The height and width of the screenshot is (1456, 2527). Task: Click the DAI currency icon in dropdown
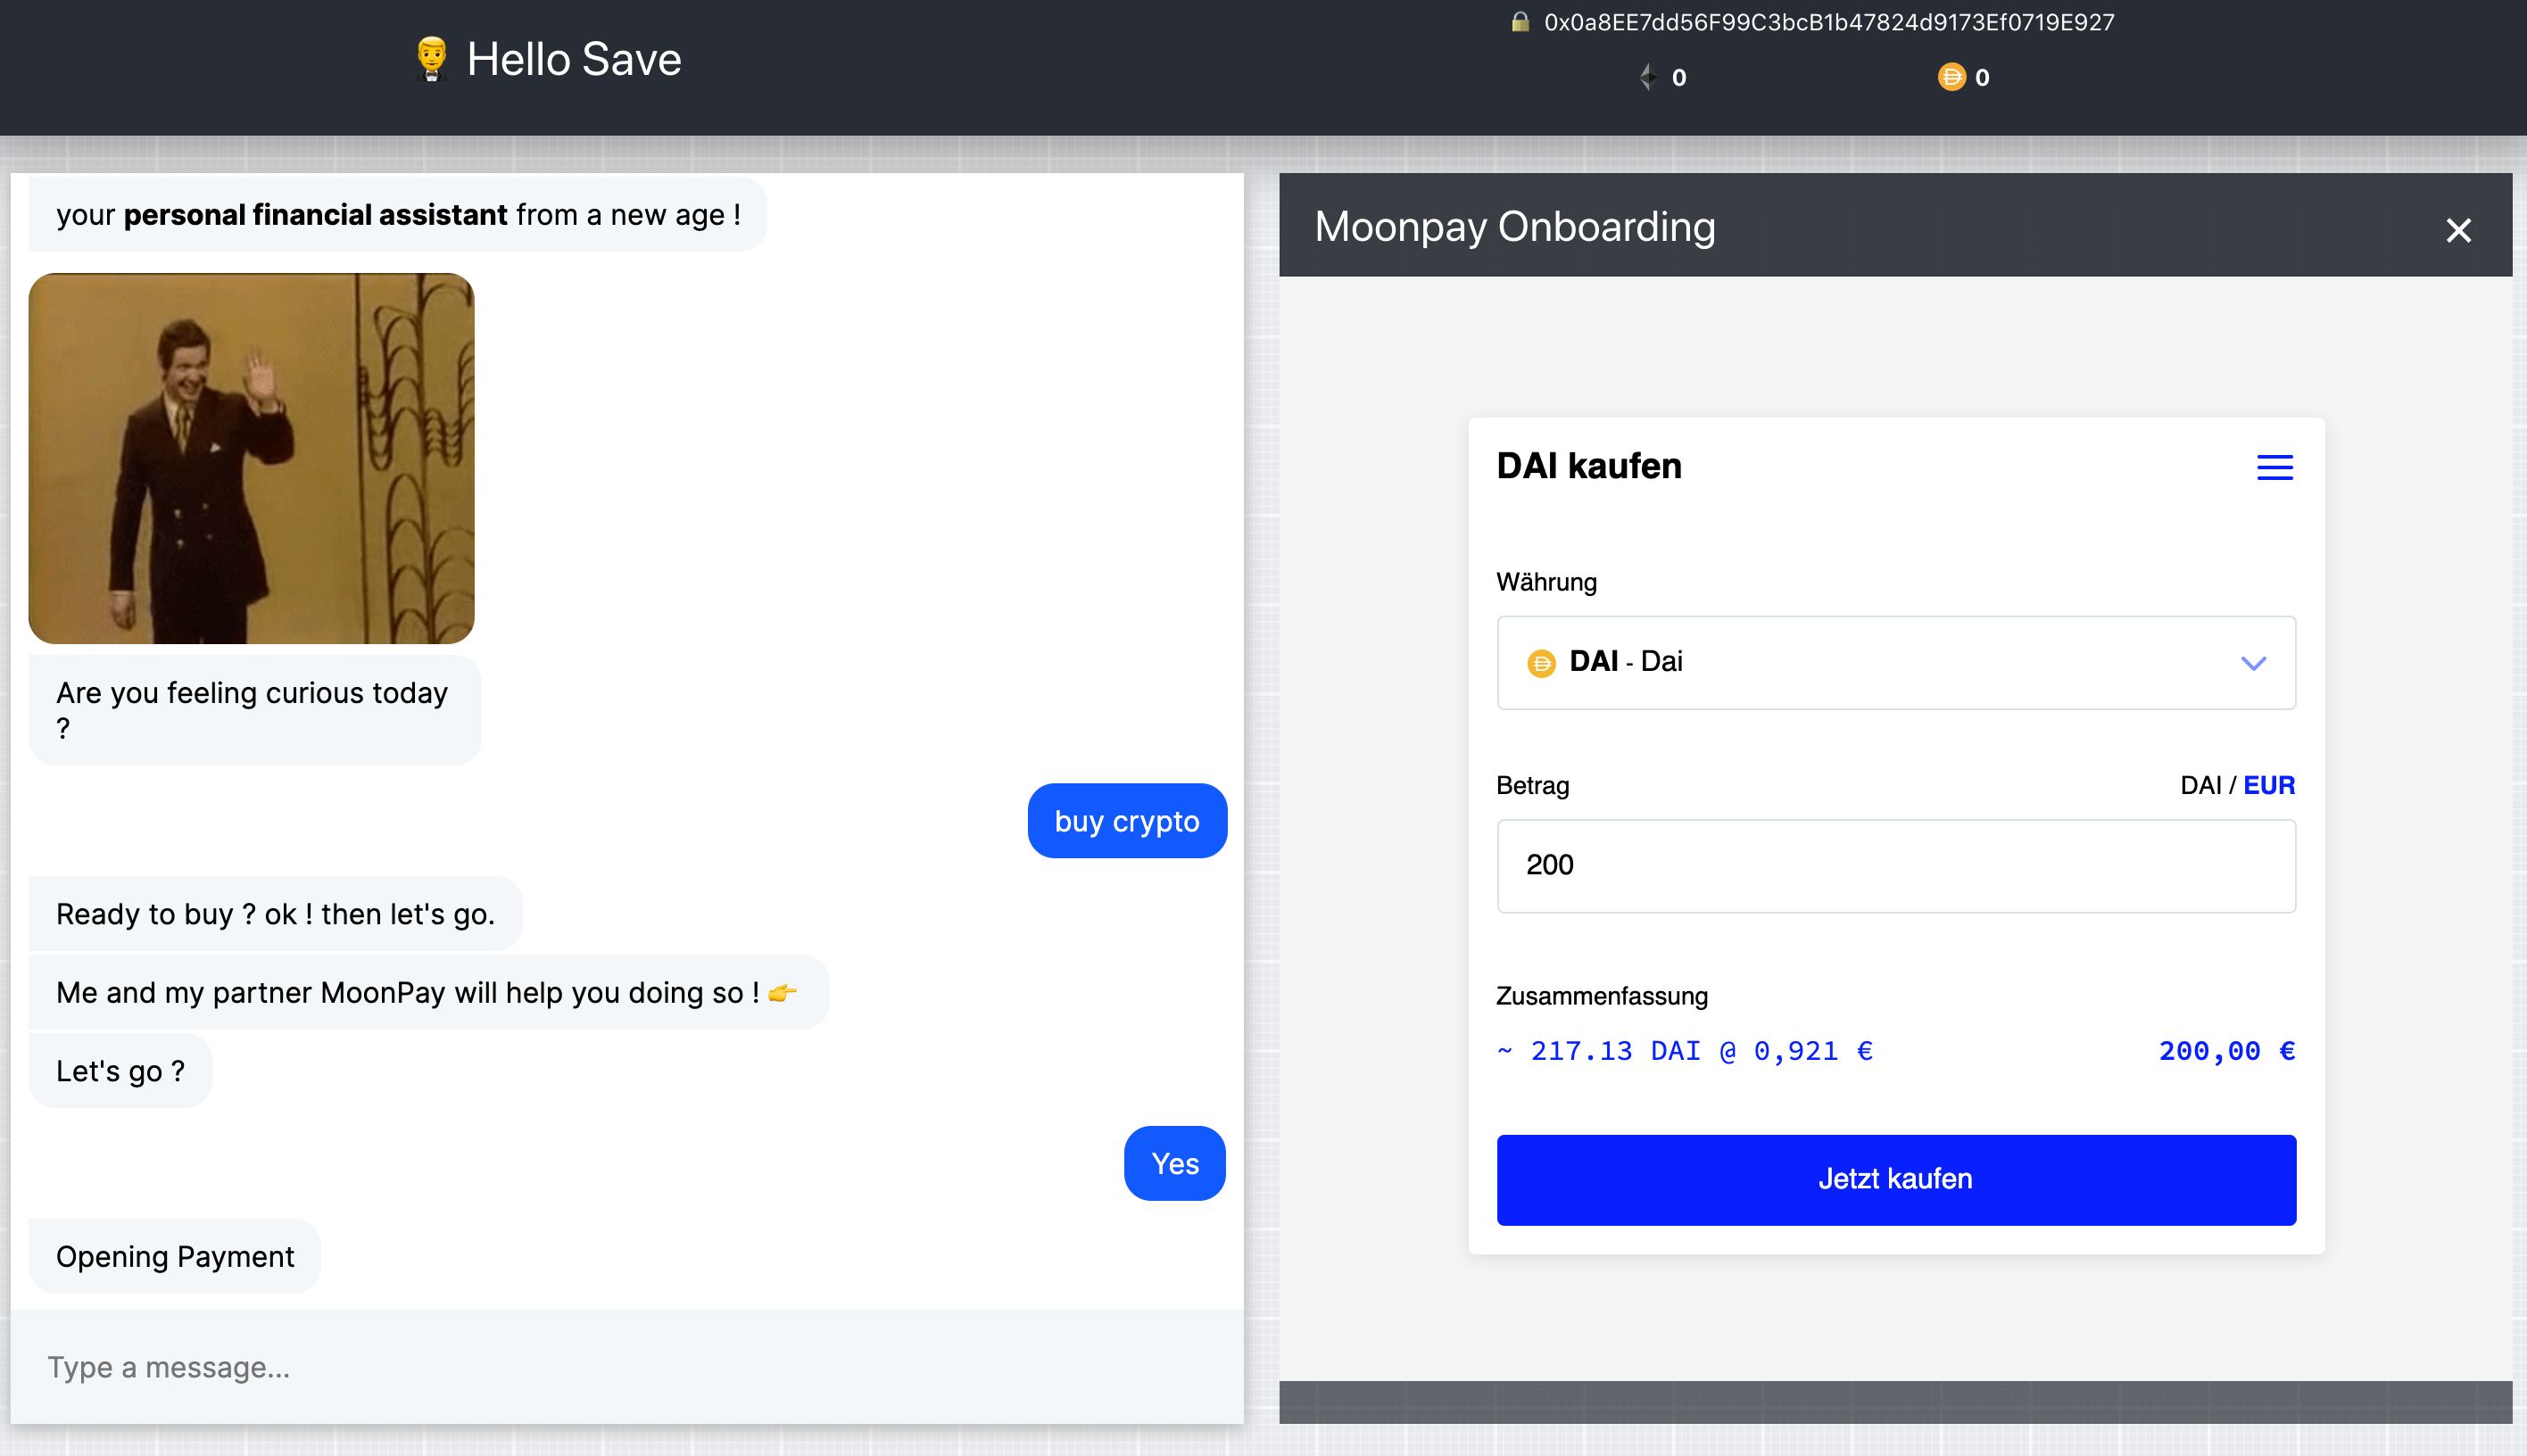[x=1539, y=661]
